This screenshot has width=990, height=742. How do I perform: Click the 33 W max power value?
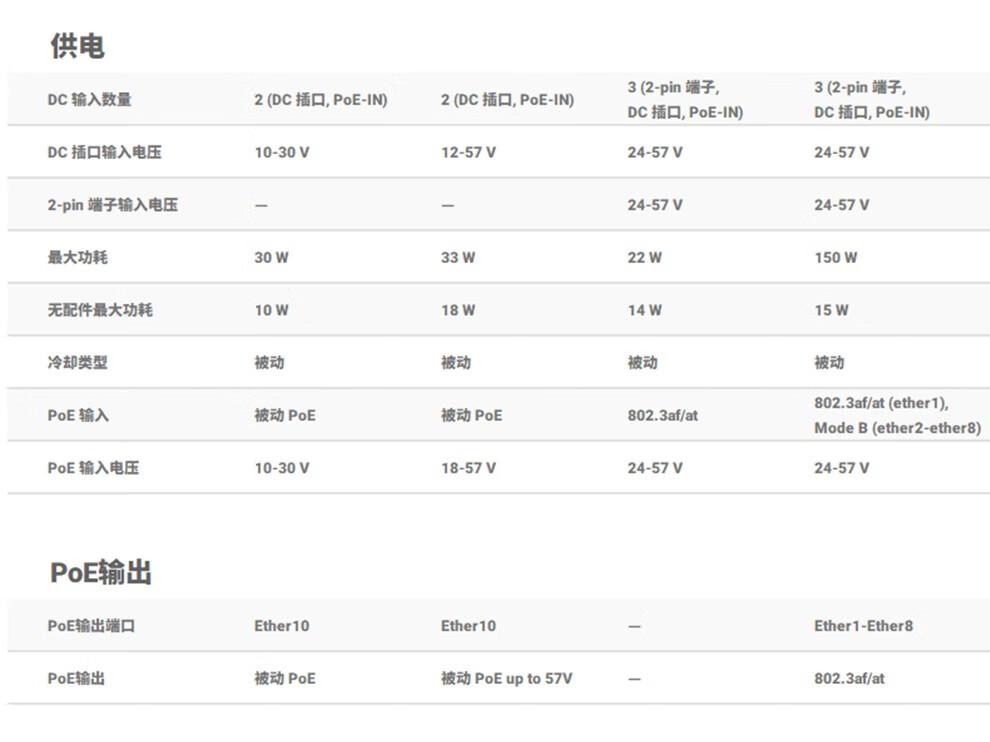pyautogui.click(x=458, y=258)
